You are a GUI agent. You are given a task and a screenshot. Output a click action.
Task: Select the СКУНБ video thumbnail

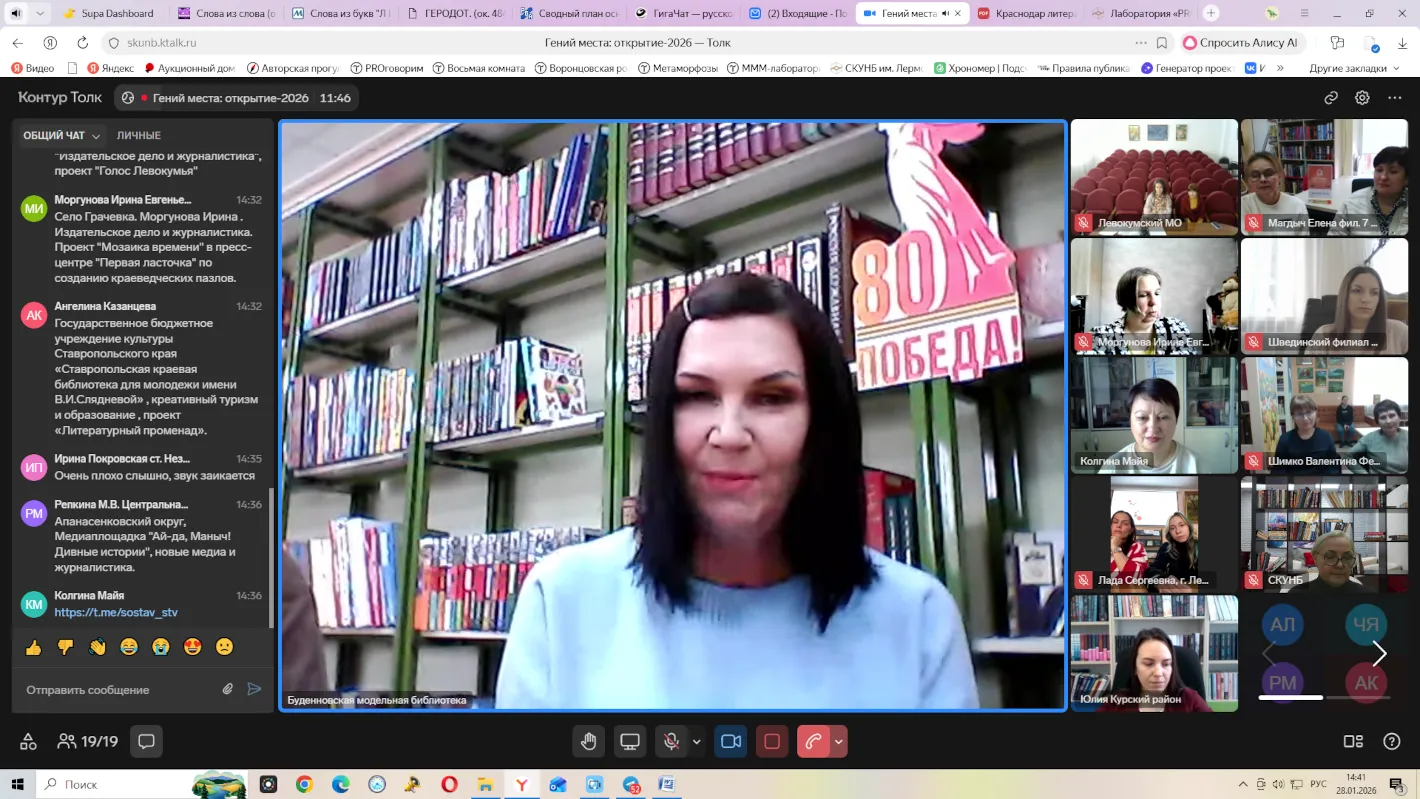pyautogui.click(x=1324, y=534)
